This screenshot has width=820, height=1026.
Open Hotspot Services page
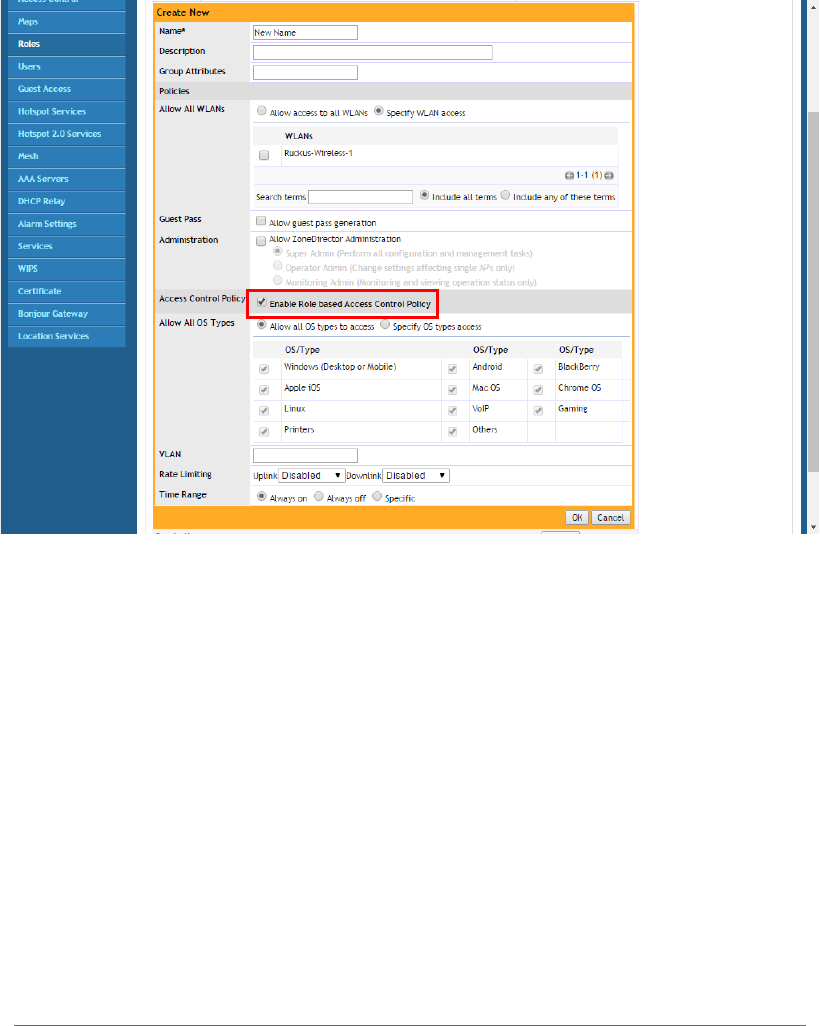[x=66, y=112]
